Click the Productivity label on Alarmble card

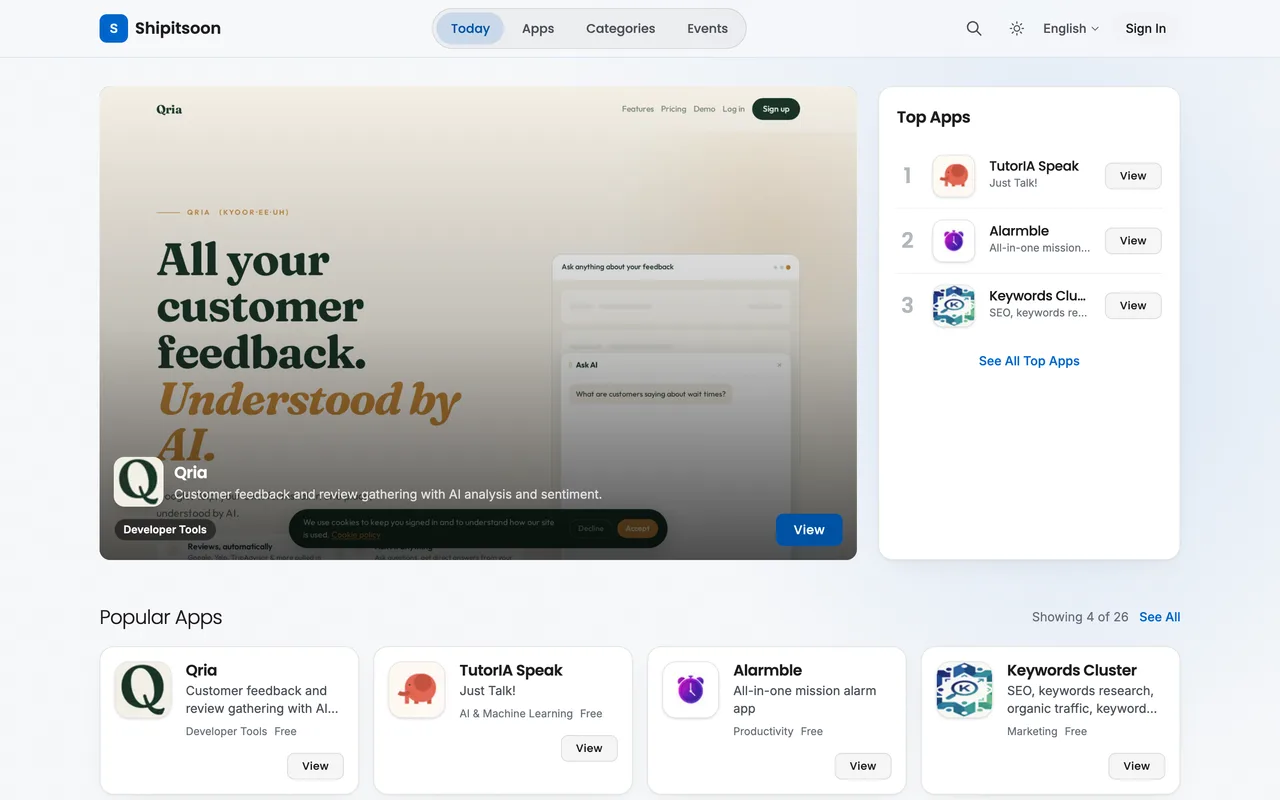763,731
